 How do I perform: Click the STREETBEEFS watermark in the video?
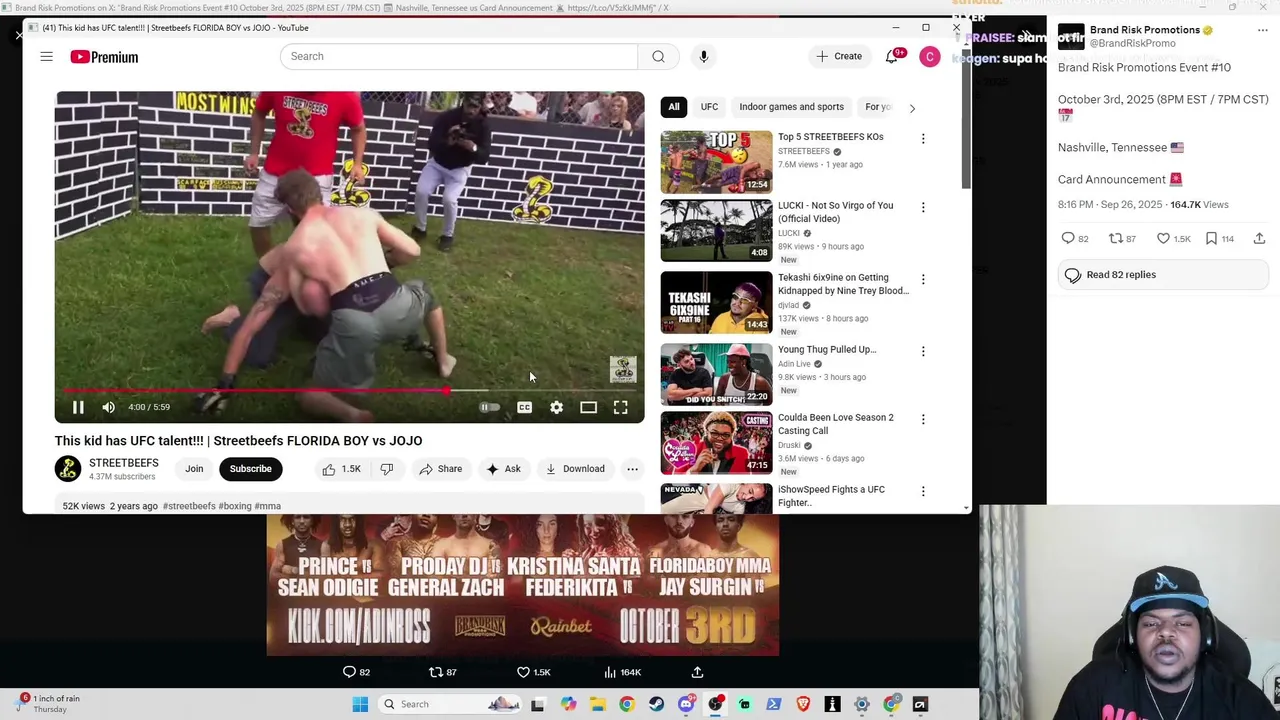point(623,369)
